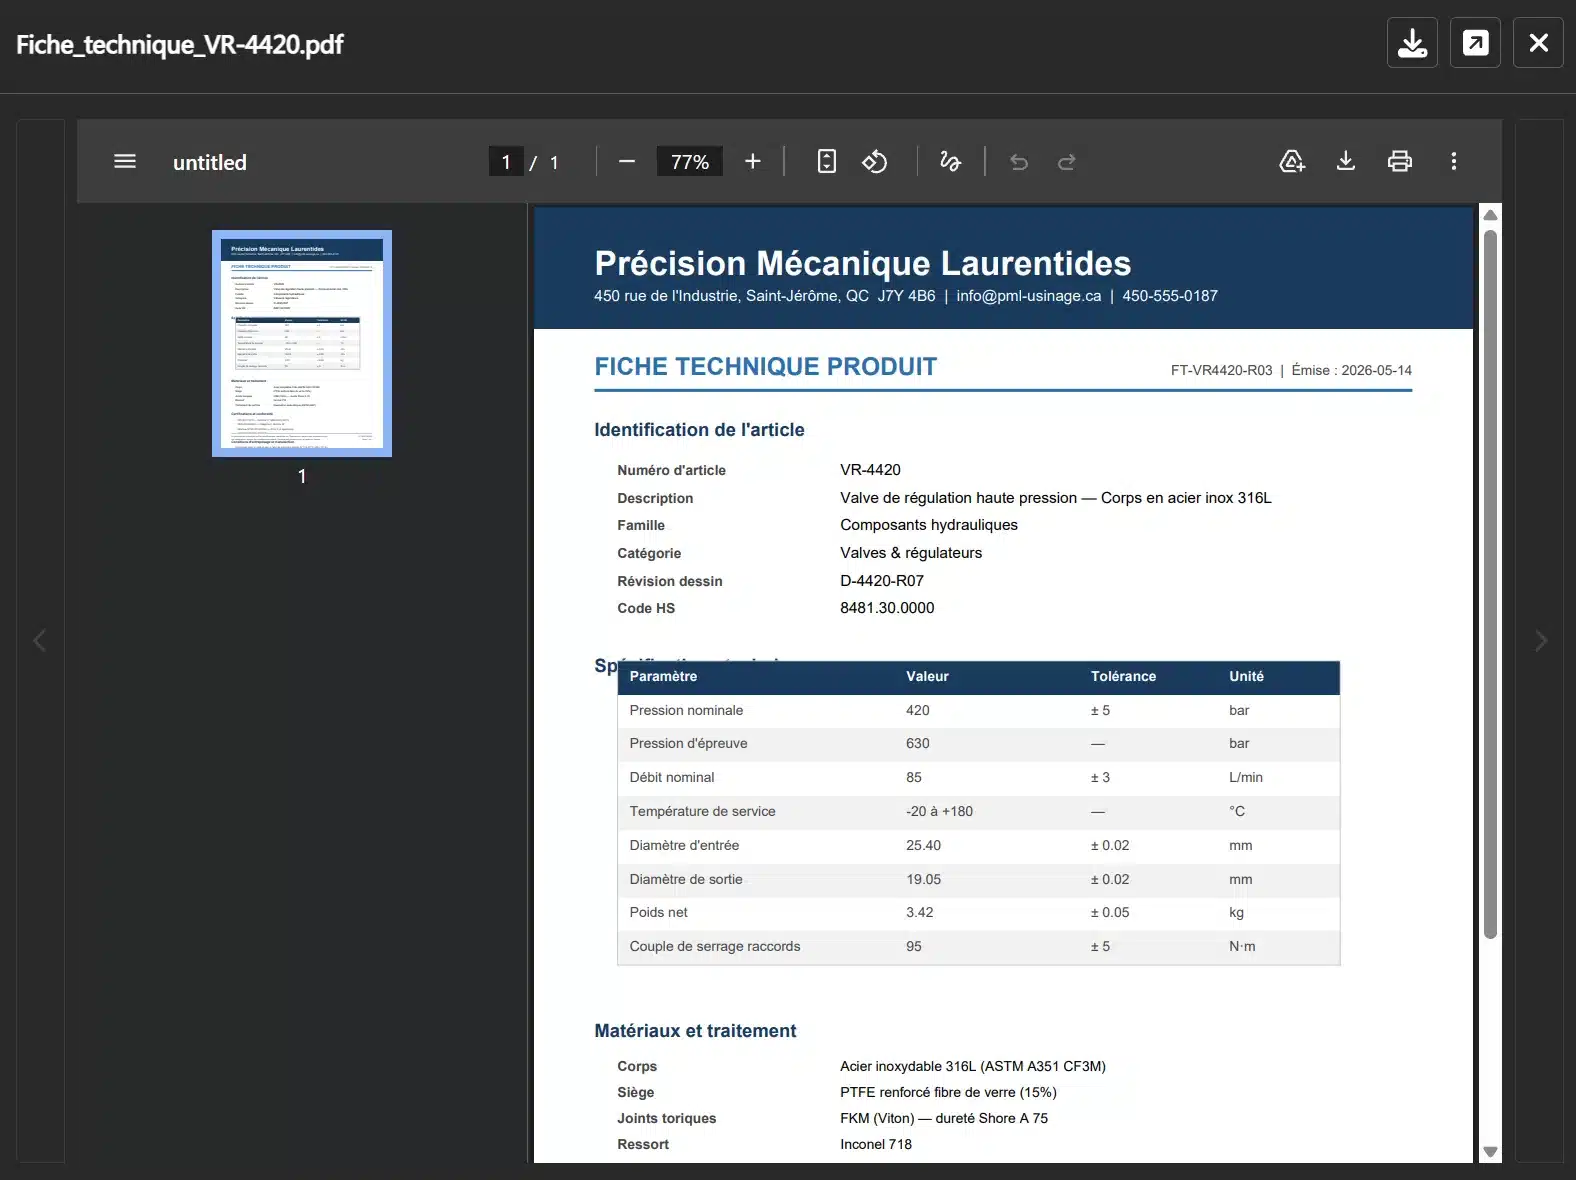Click the '-20 à +180' temperature value

click(939, 812)
